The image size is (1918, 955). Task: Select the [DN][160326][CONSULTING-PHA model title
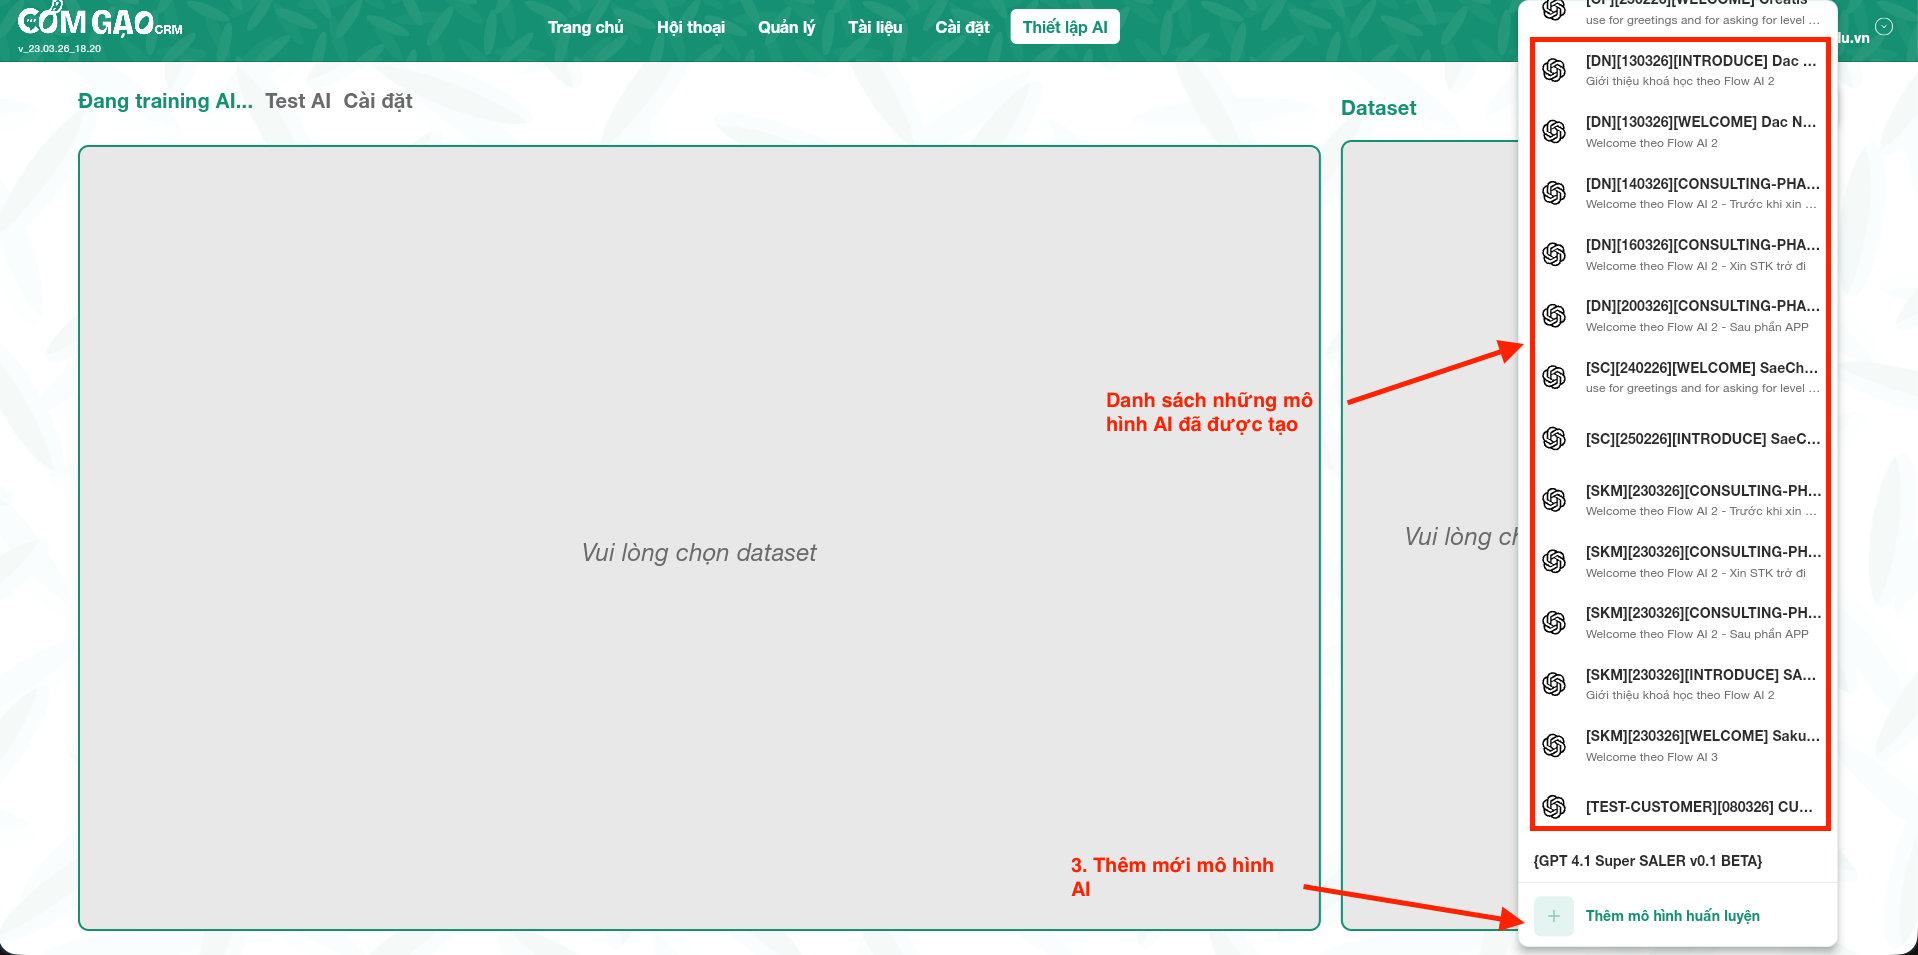pyautogui.click(x=1703, y=245)
